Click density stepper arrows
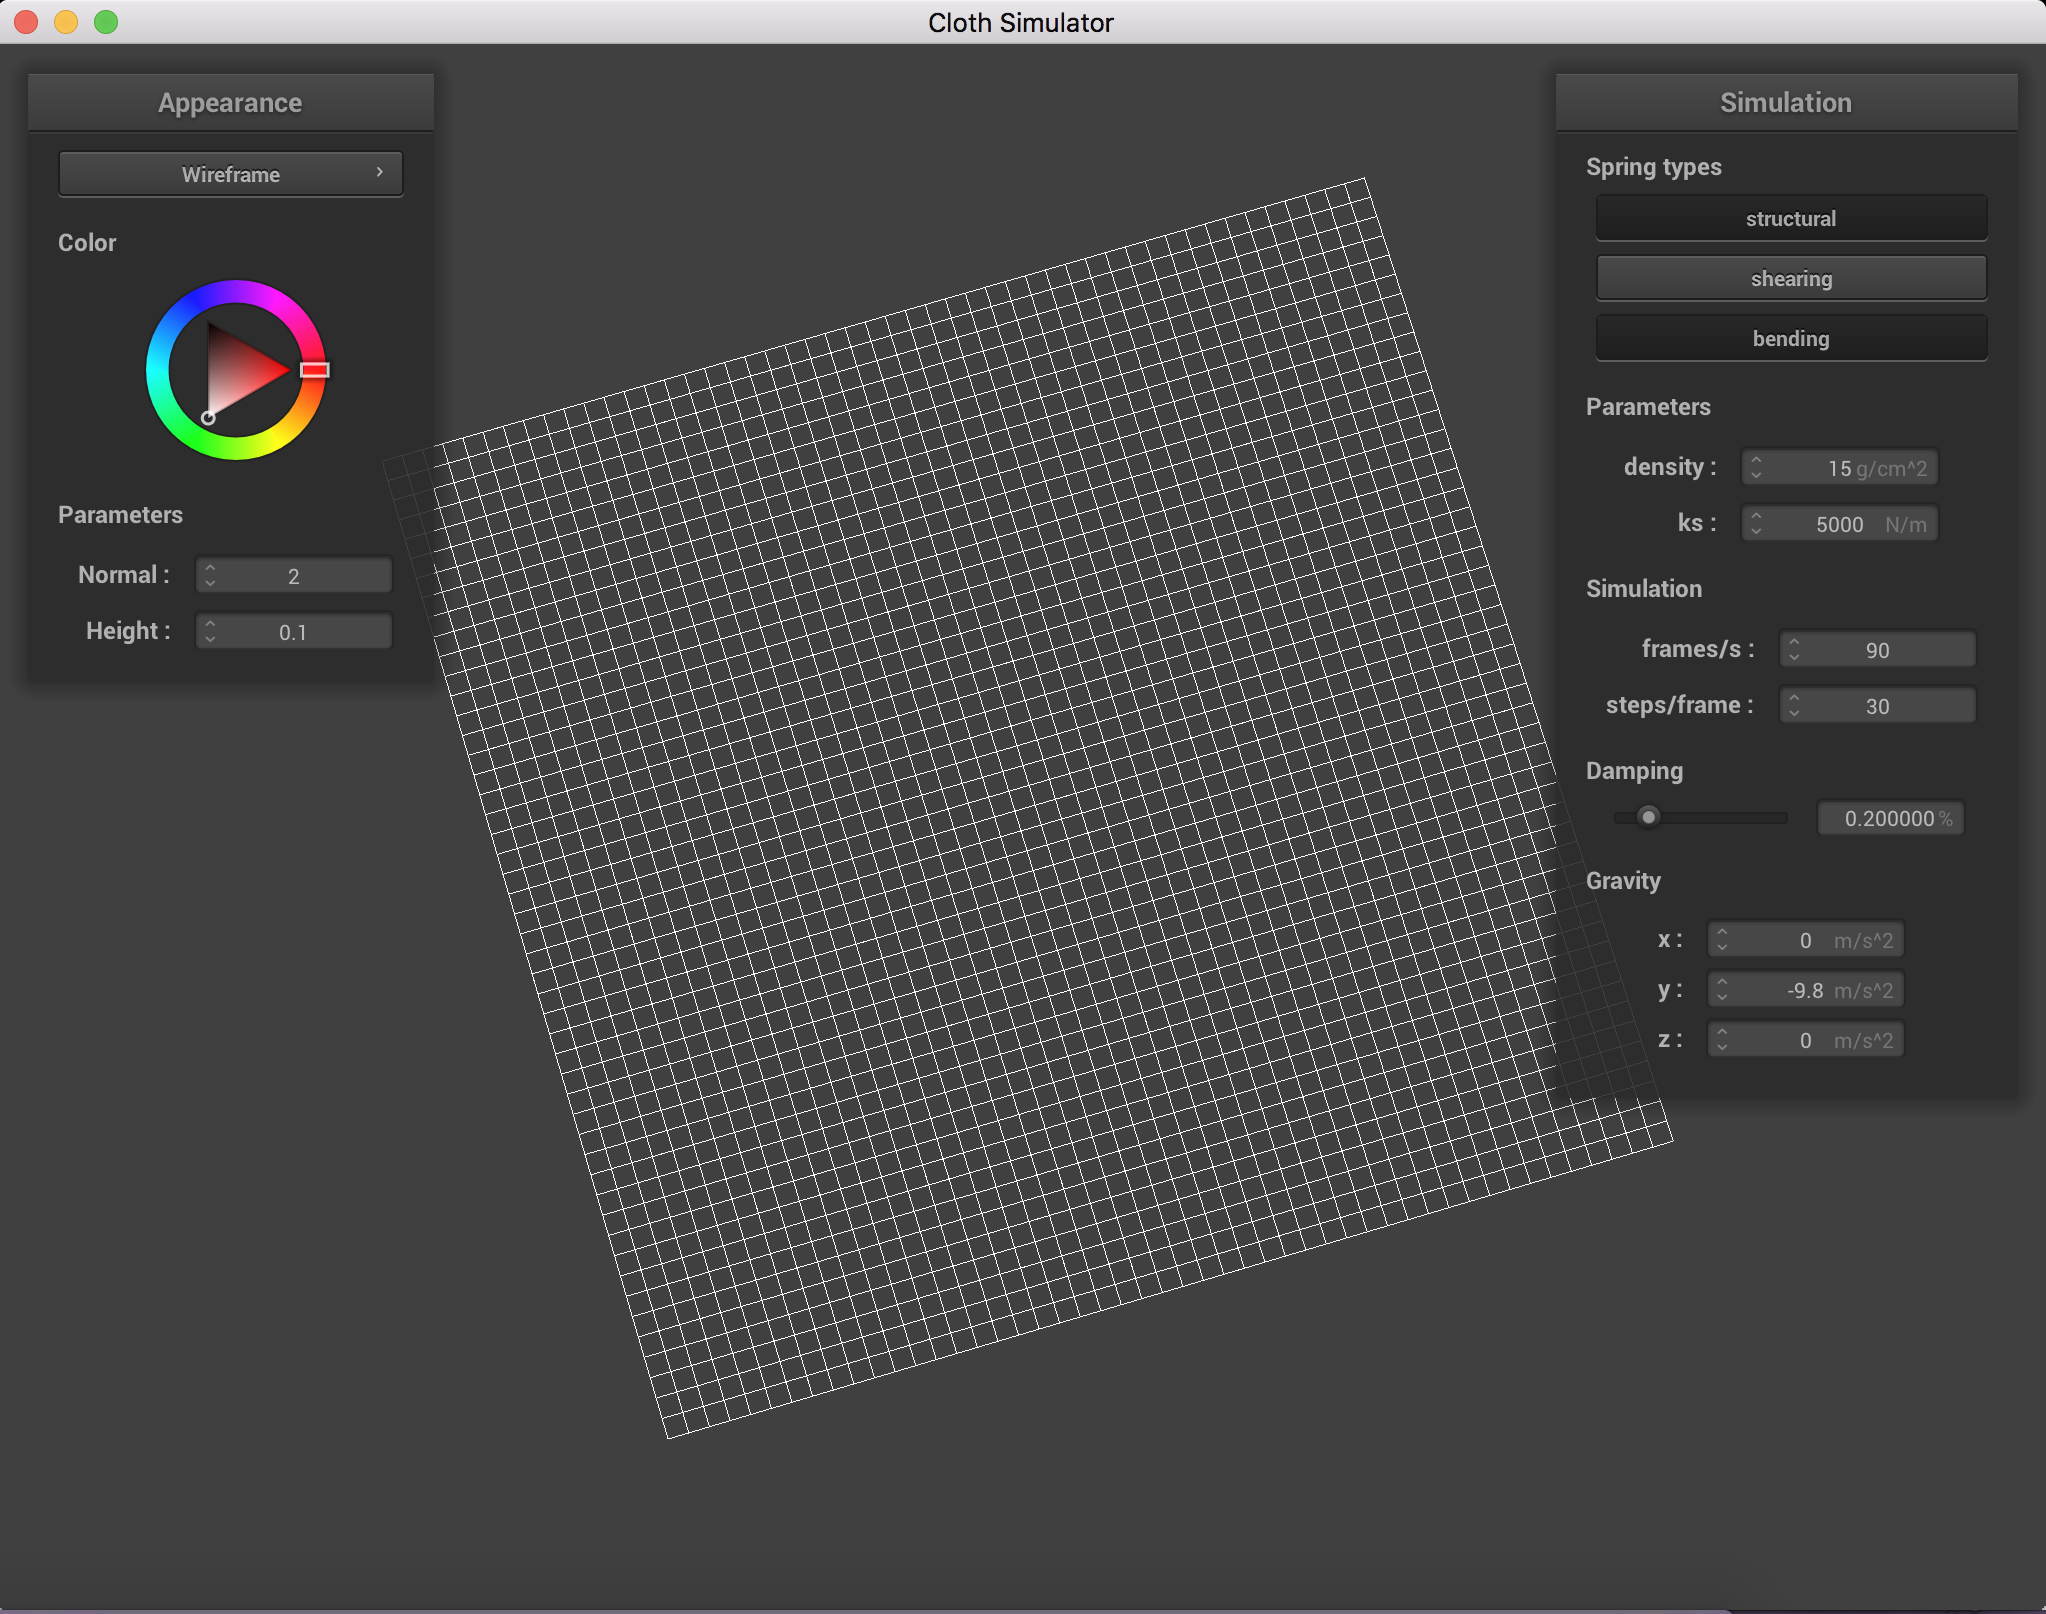 tap(1756, 467)
